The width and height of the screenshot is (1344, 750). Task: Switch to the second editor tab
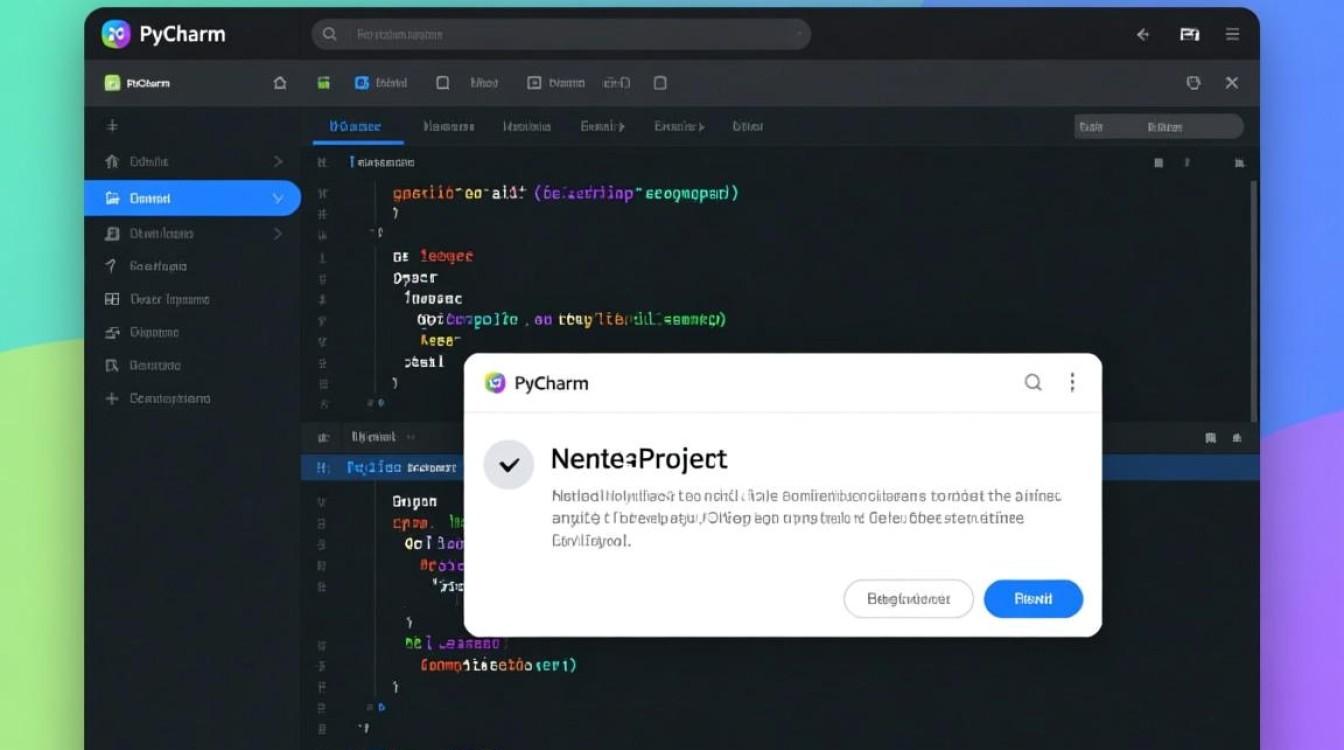pos(448,127)
